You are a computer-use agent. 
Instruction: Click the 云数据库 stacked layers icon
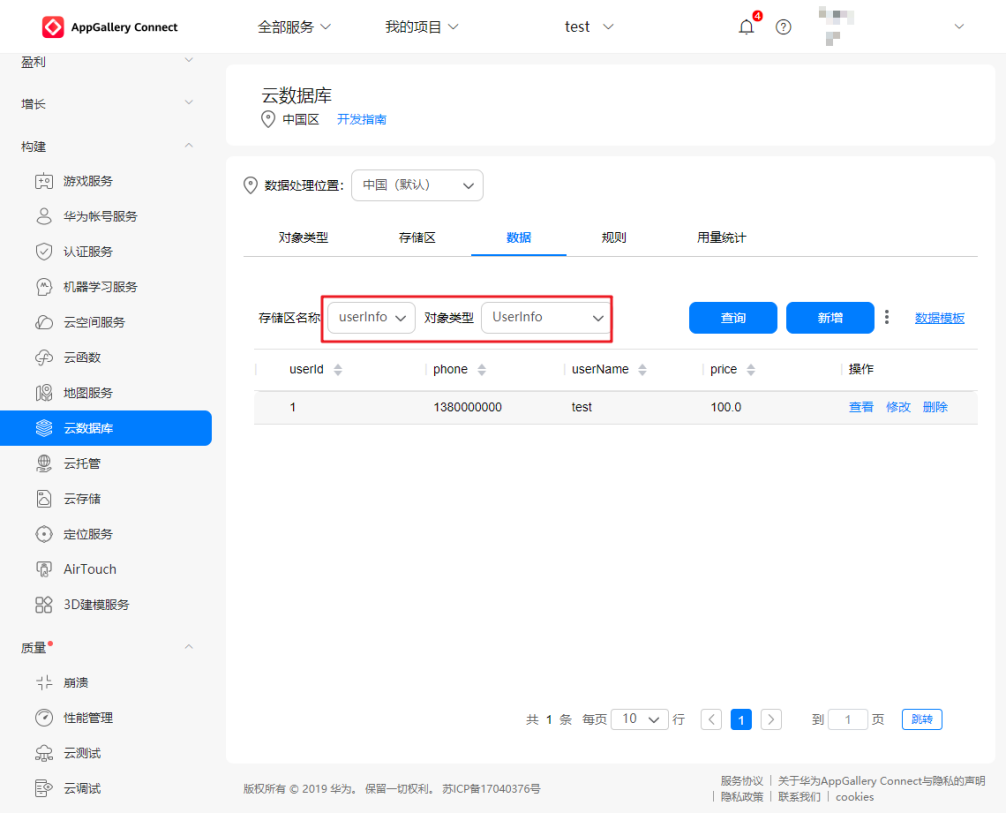tap(44, 428)
